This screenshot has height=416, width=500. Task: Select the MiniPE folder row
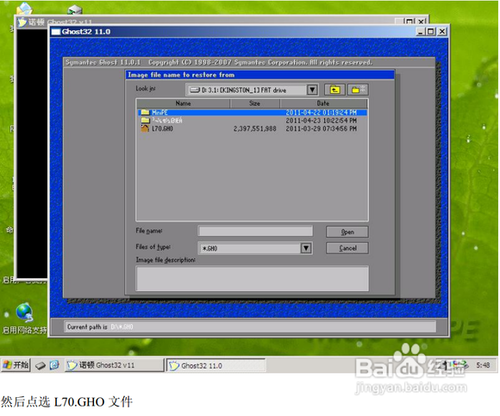(253, 113)
